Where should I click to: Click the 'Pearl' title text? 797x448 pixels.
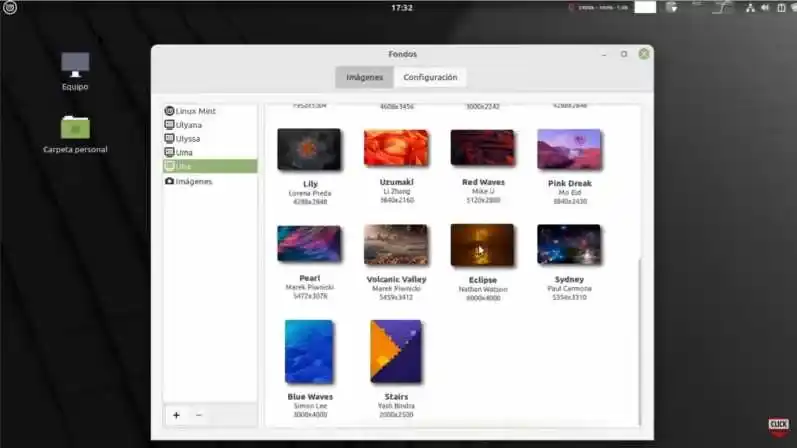coord(310,278)
